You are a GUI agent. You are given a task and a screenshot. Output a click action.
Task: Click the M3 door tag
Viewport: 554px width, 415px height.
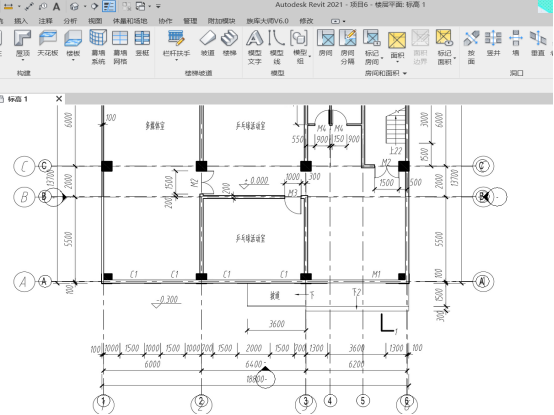pos(293,193)
